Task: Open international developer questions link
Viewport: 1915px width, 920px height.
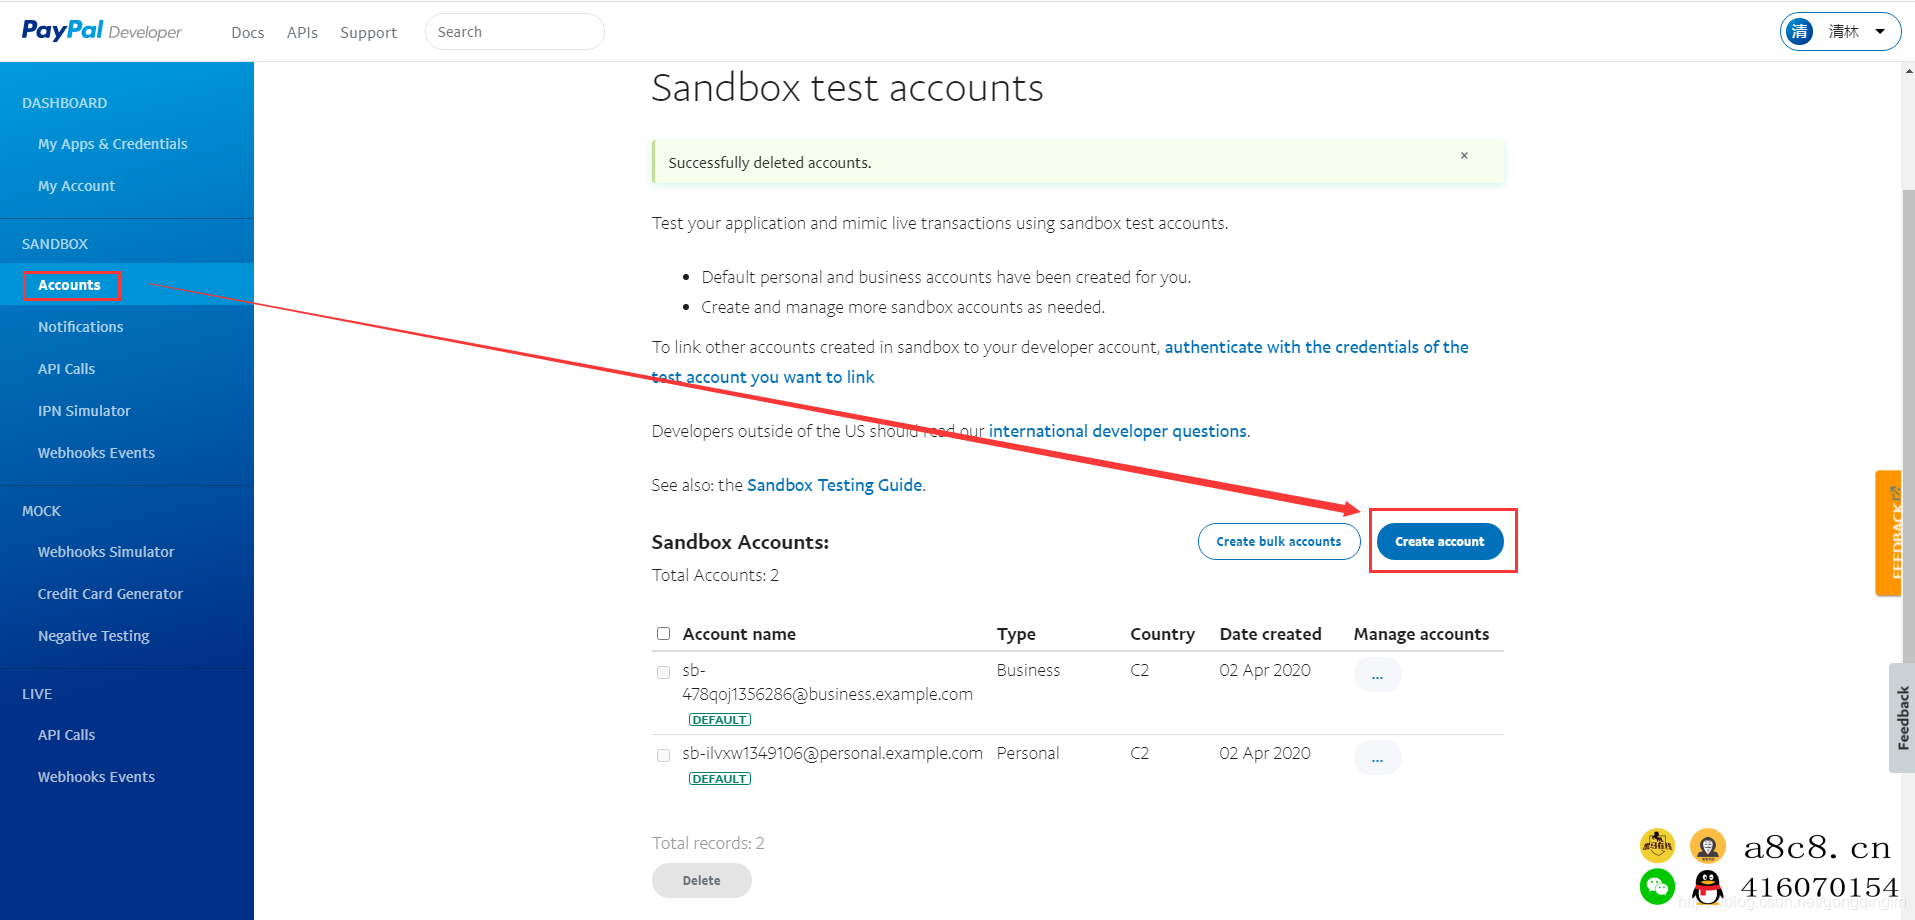Action: click(x=1118, y=431)
